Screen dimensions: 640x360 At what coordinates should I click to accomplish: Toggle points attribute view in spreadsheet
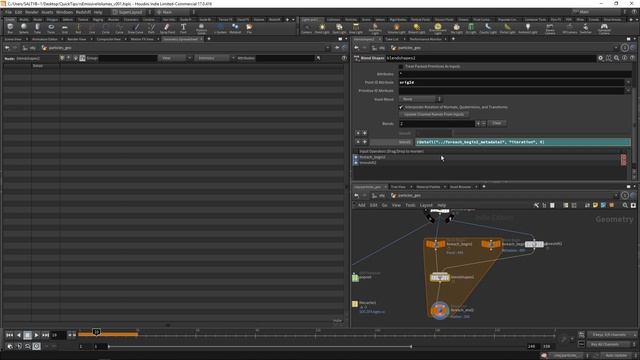point(62,58)
